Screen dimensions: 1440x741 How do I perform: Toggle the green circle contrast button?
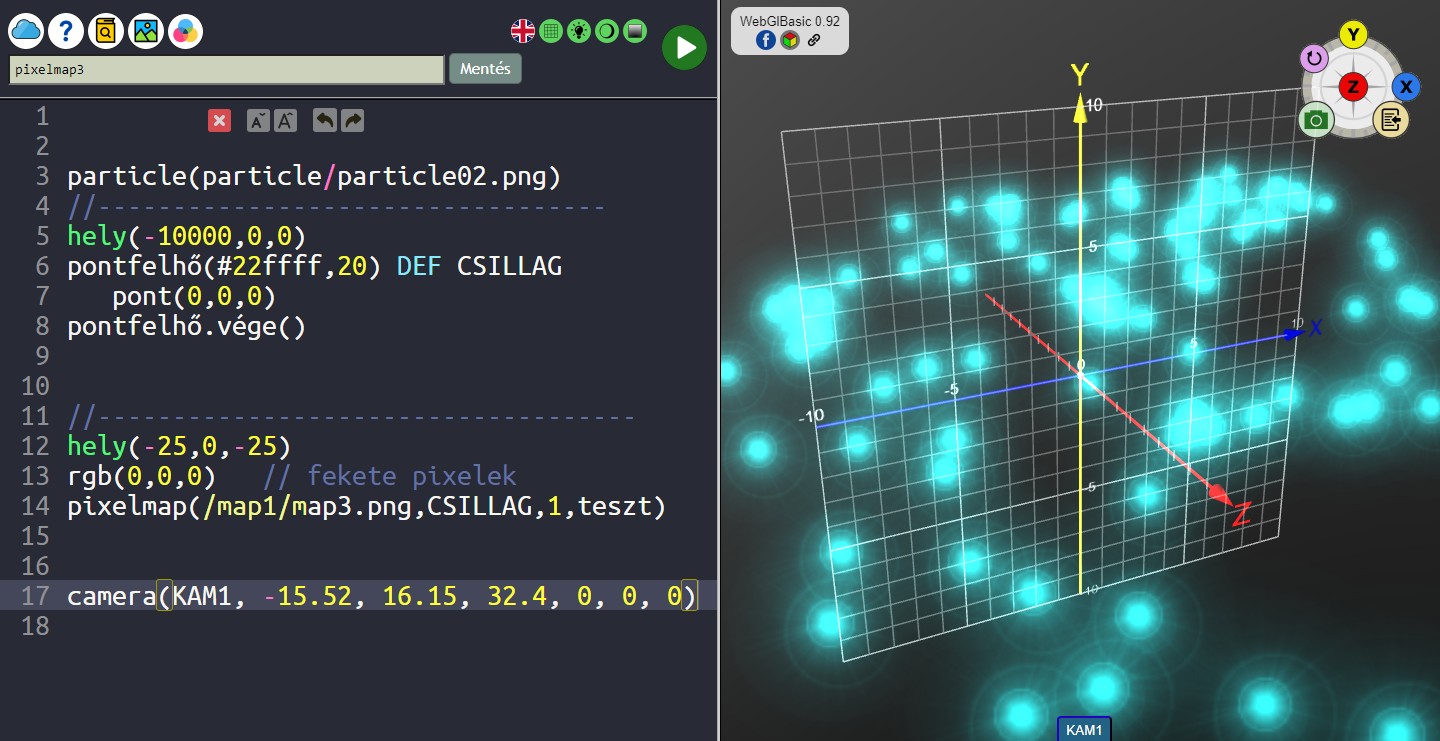pos(606,31)
